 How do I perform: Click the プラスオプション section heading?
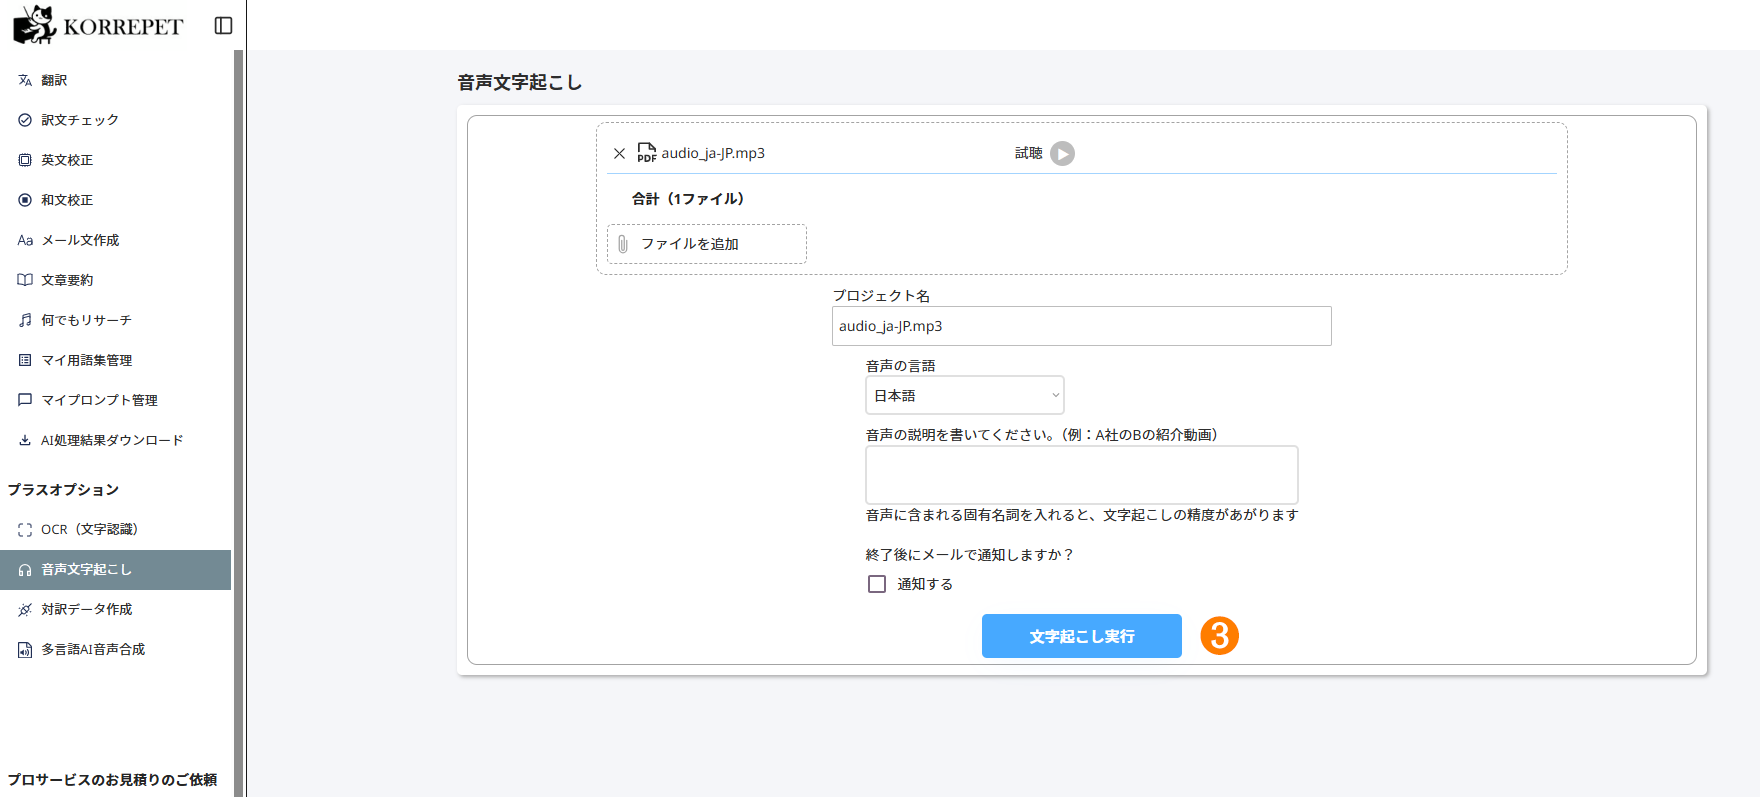(x=63, y=490)
